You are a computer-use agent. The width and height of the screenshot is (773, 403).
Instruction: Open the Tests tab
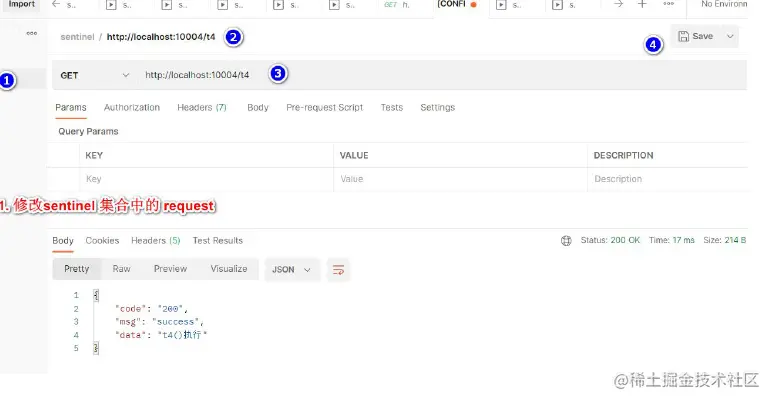tap(391, 108)
